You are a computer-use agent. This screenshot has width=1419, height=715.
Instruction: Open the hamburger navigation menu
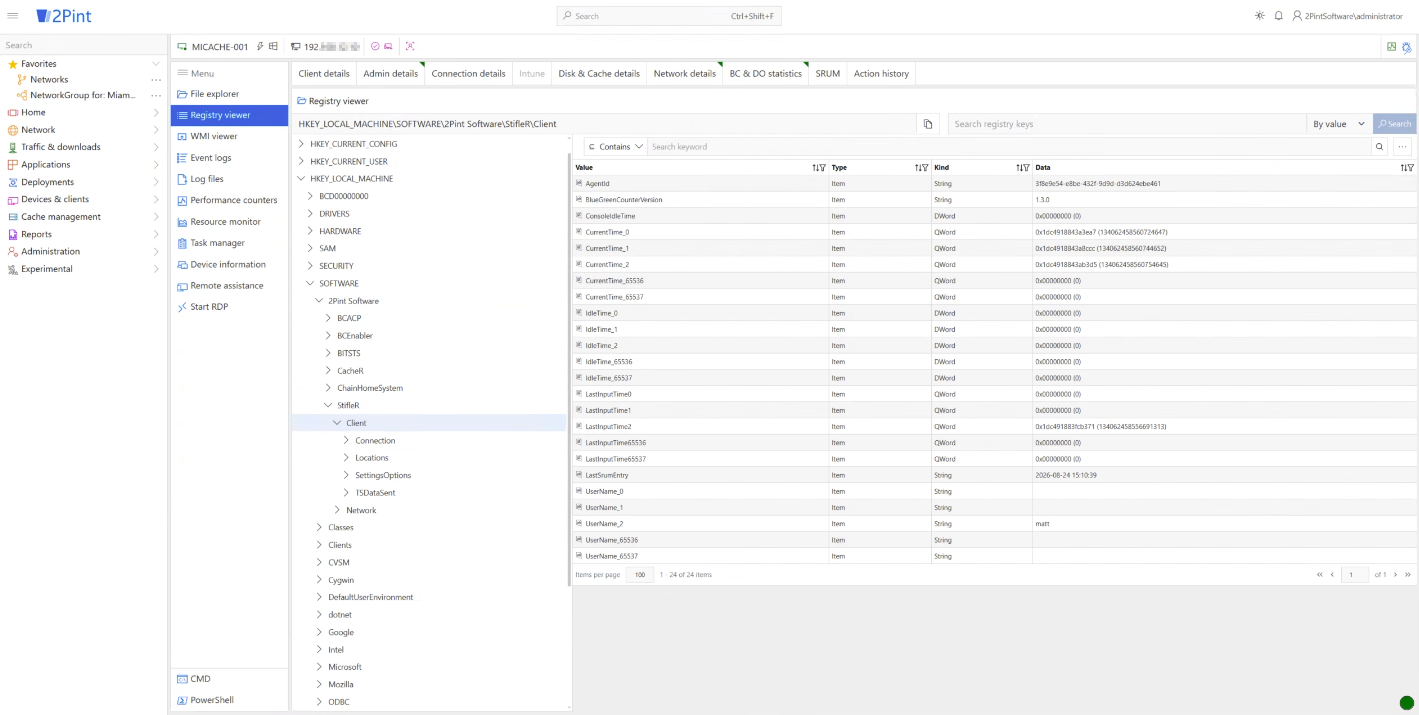coord(13,16)
